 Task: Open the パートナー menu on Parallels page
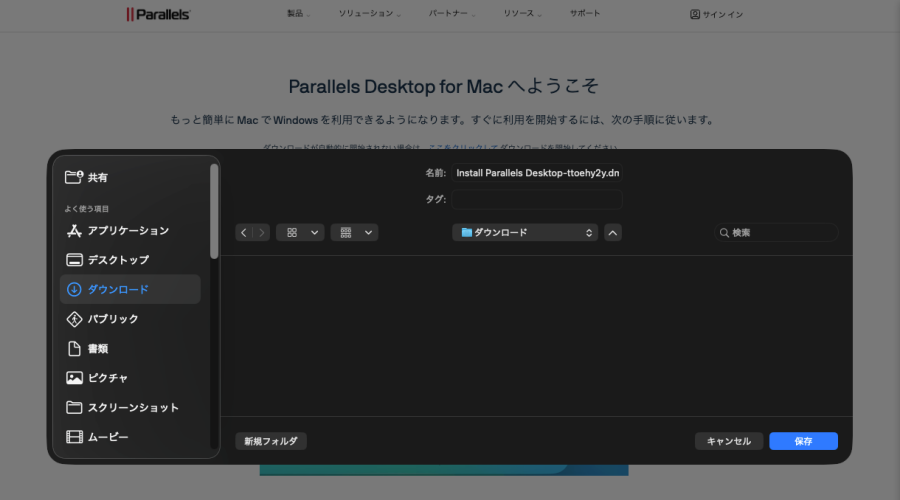[452, 13]
